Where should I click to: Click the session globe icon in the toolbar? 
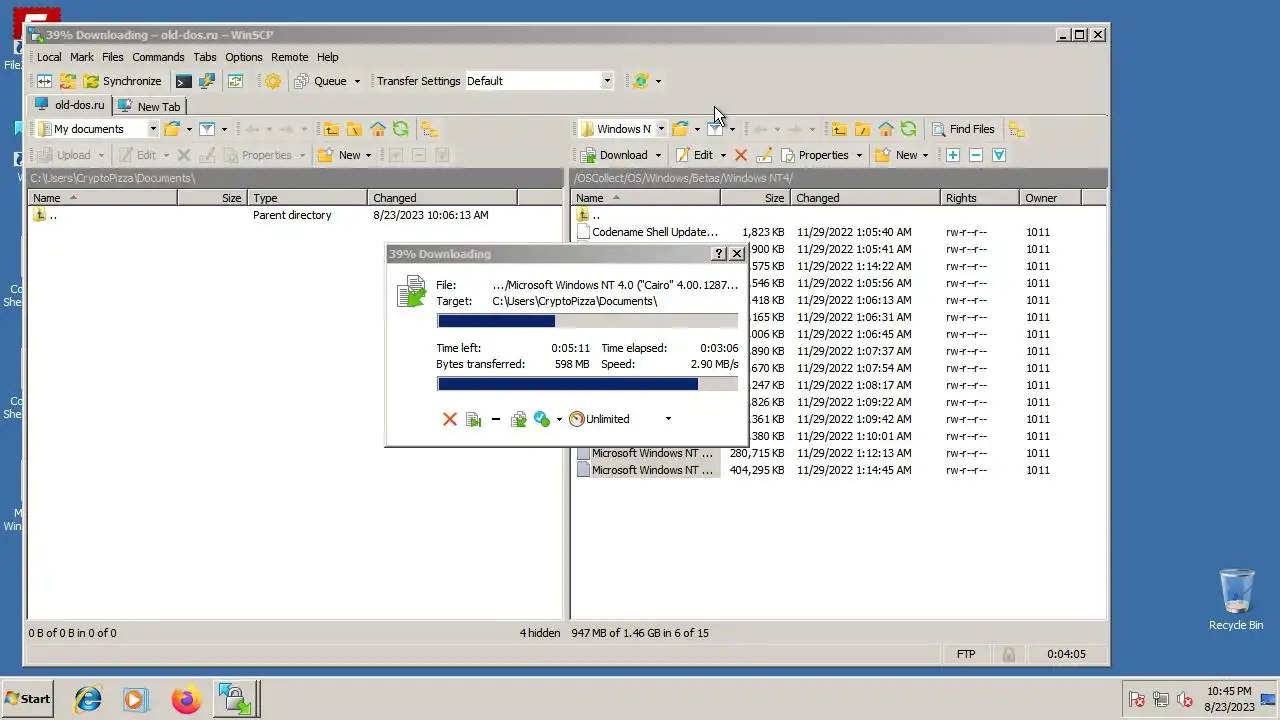point(641,81)
